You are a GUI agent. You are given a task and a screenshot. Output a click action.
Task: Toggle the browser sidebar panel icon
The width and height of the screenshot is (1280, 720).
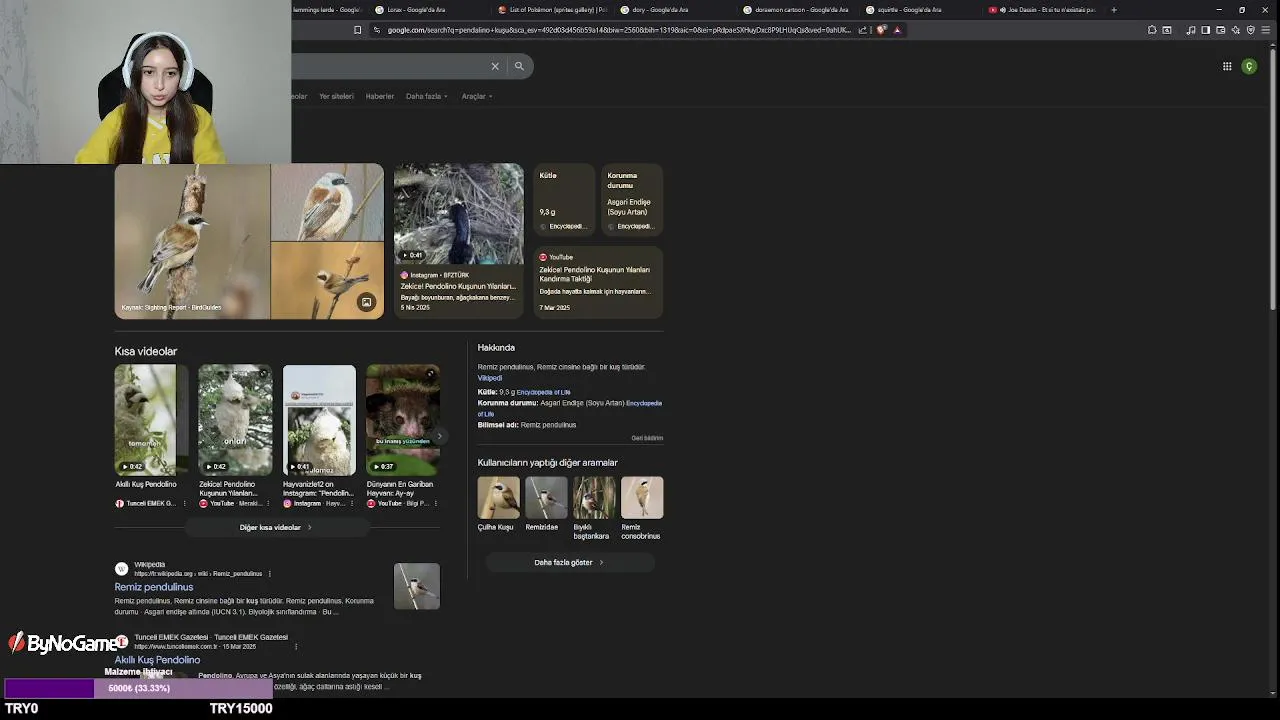[1205, 30]
